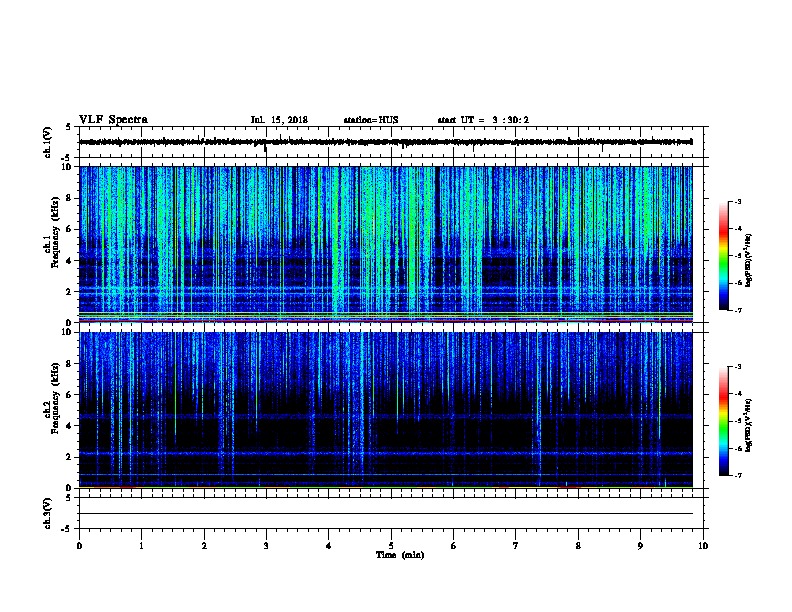The height and width of the screenshot is (612, 792).
Task: Click the "start UT = 3:30:2" header text
Action: tap(483, 120)
